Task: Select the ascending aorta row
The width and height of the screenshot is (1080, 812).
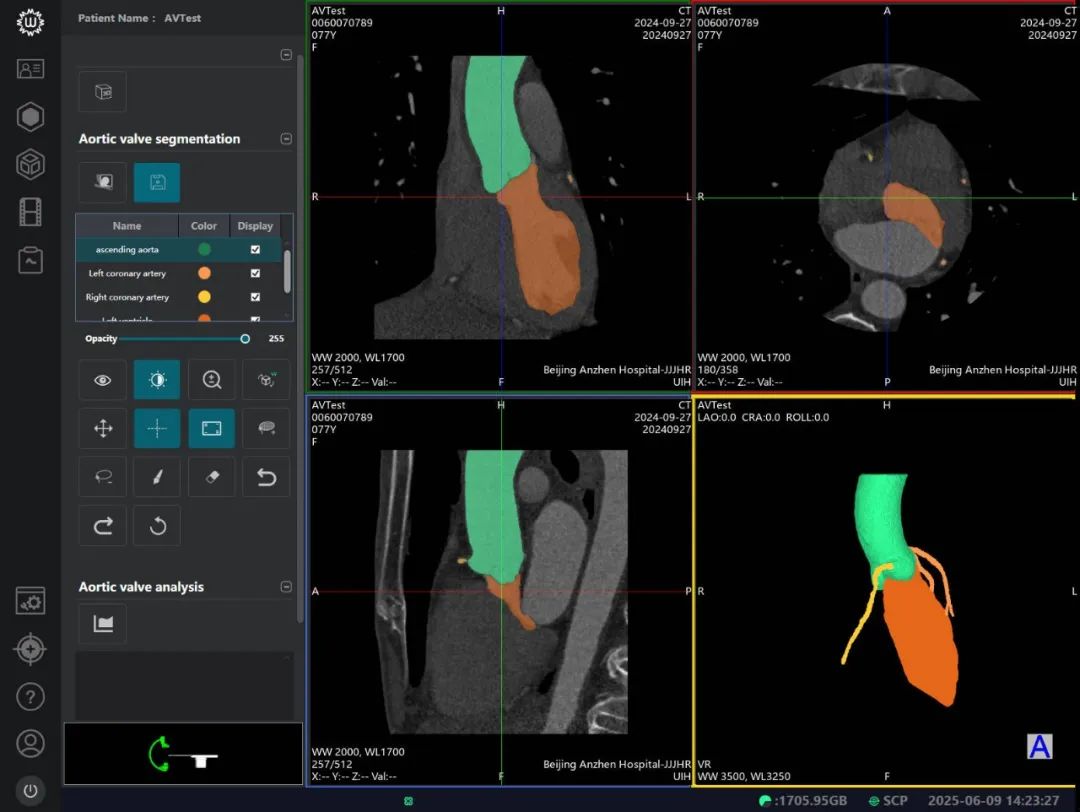Action: [127, 249]
